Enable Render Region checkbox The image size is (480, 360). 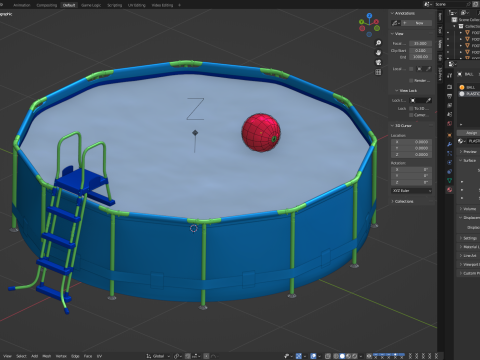411,80
